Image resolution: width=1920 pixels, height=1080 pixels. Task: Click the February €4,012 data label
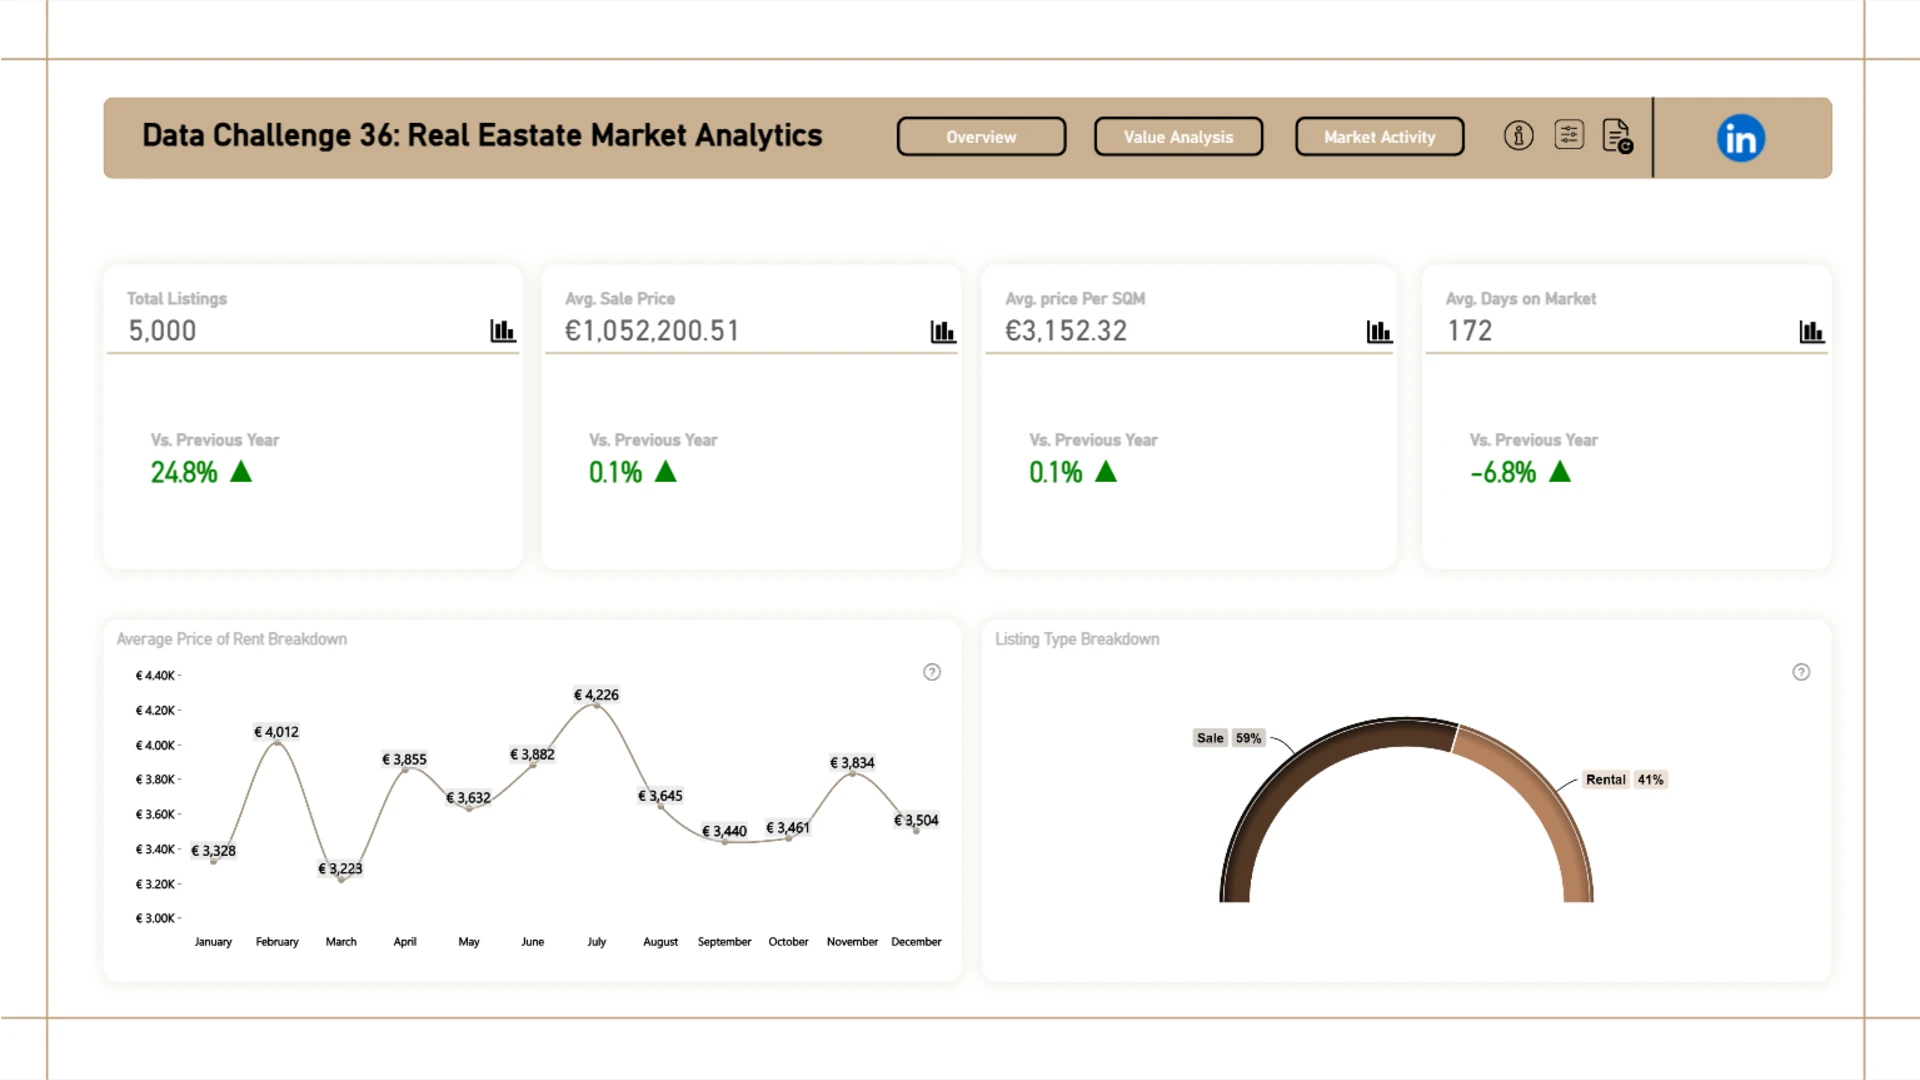tap(276, 732)
